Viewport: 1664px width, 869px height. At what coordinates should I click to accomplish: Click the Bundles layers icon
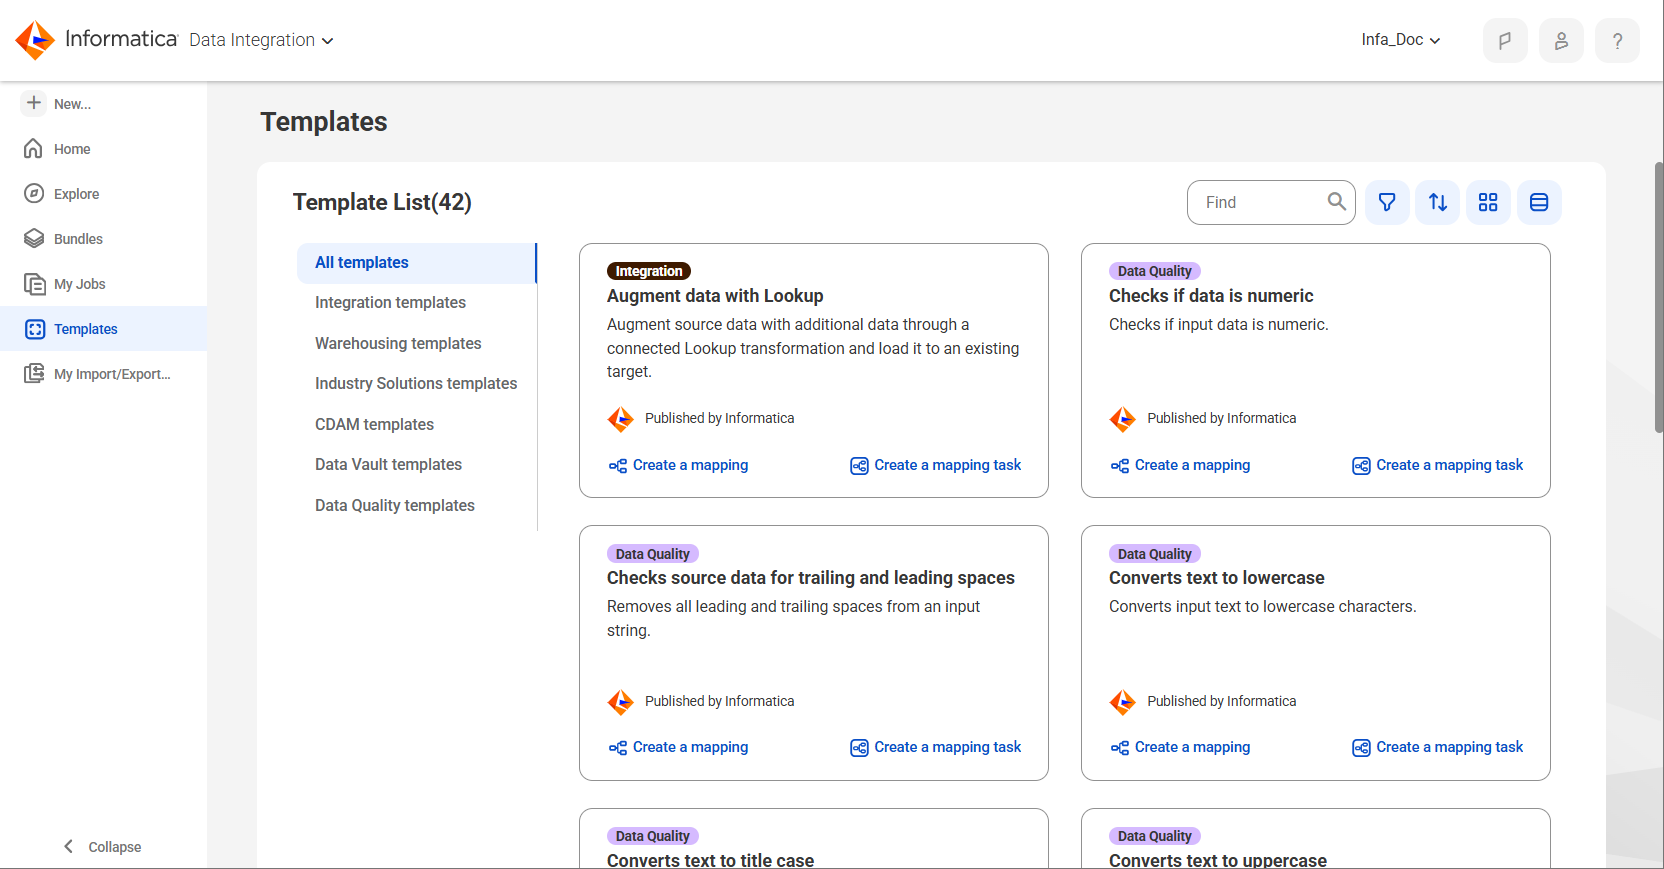(34, 239)
